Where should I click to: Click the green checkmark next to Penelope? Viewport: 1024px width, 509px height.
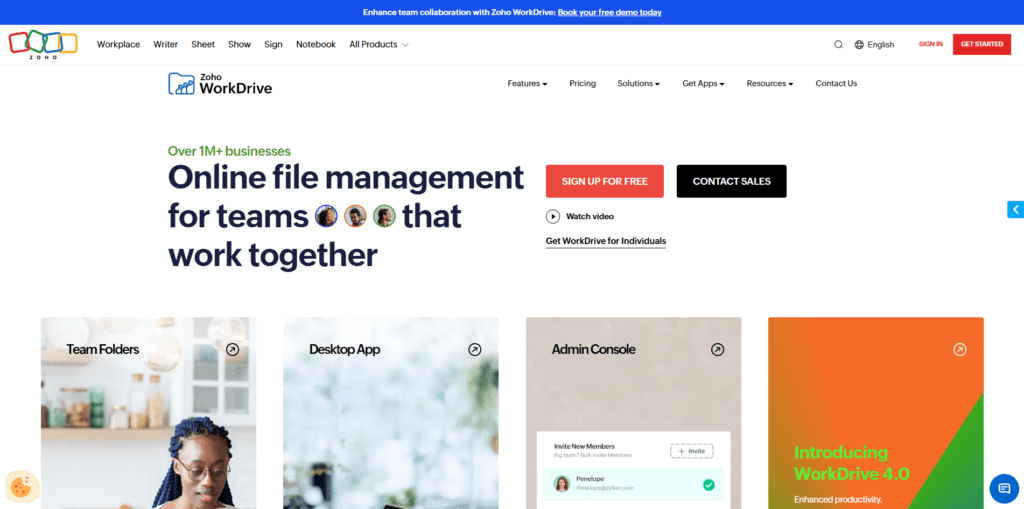[709, 485]
